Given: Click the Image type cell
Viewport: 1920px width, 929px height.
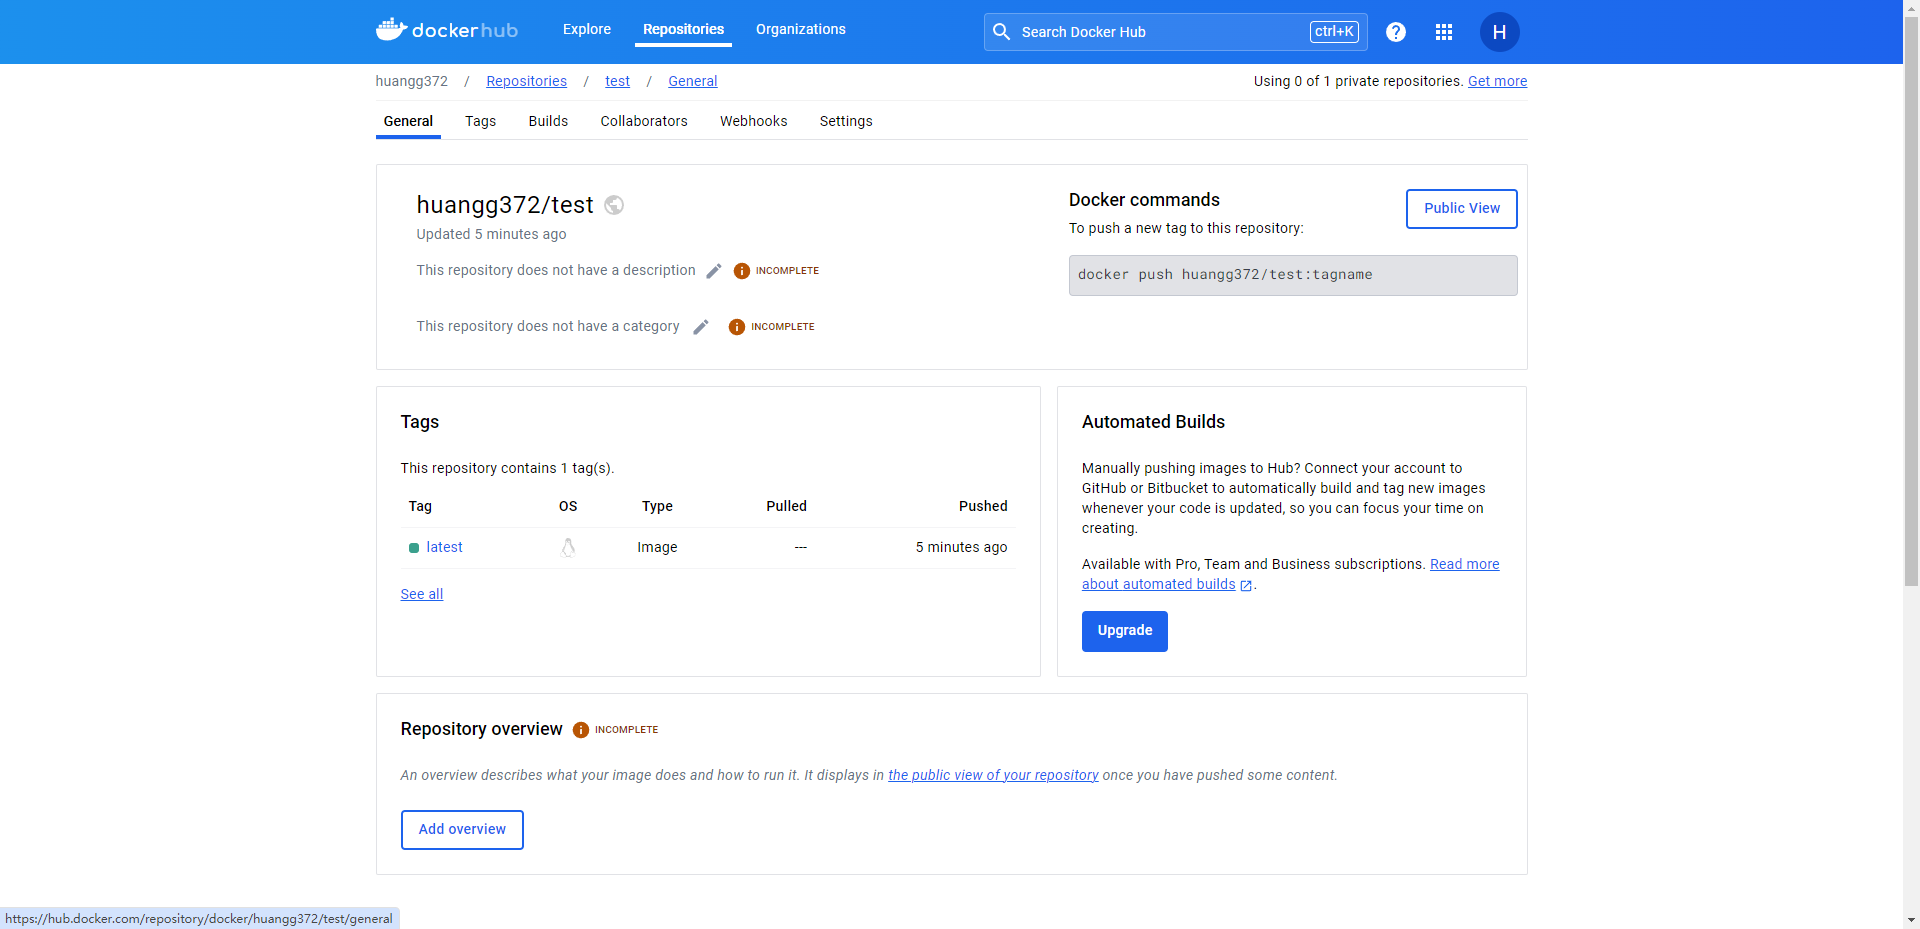Looking at the screenshot, I should tap(657, 547).
